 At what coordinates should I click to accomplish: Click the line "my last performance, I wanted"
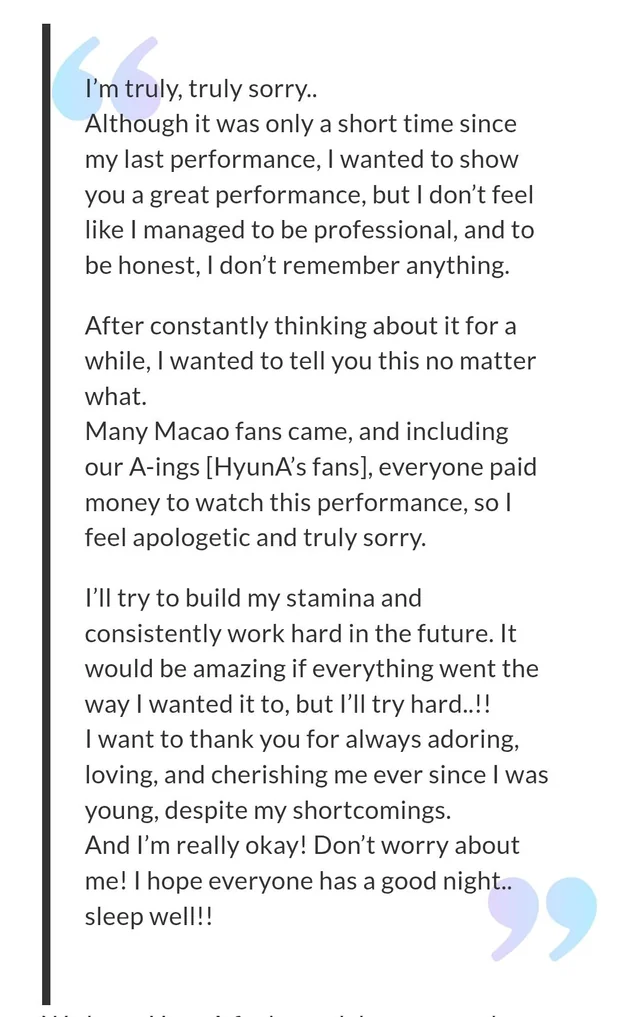pos(301,159)
